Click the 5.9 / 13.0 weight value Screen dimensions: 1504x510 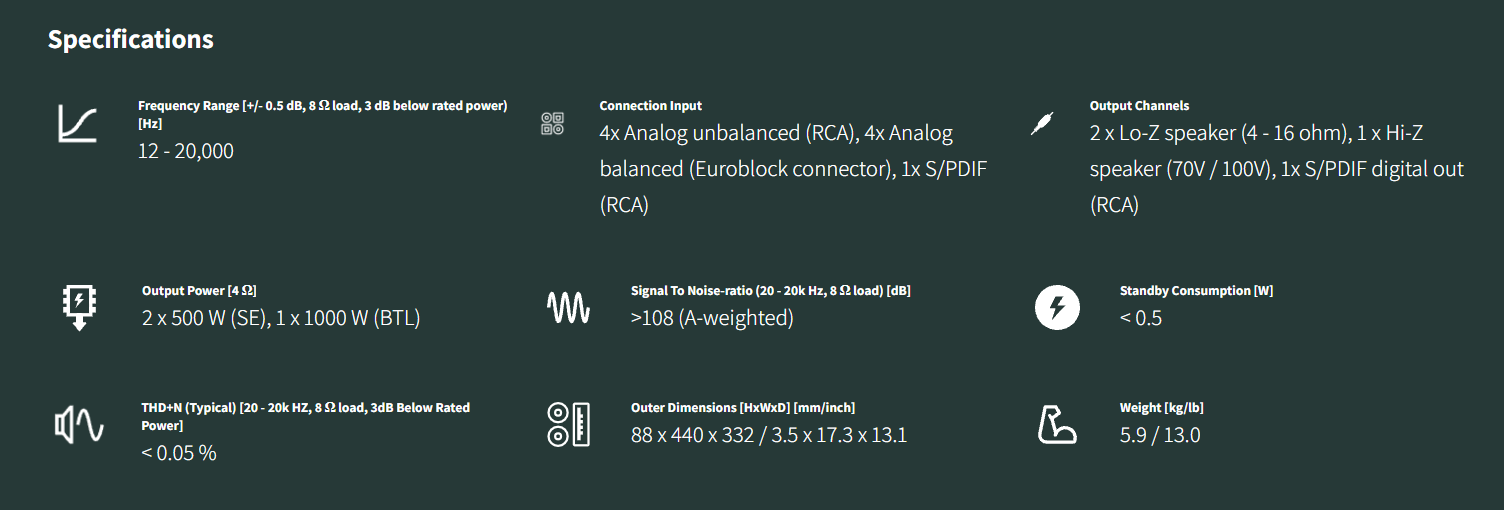[1160, 435]
